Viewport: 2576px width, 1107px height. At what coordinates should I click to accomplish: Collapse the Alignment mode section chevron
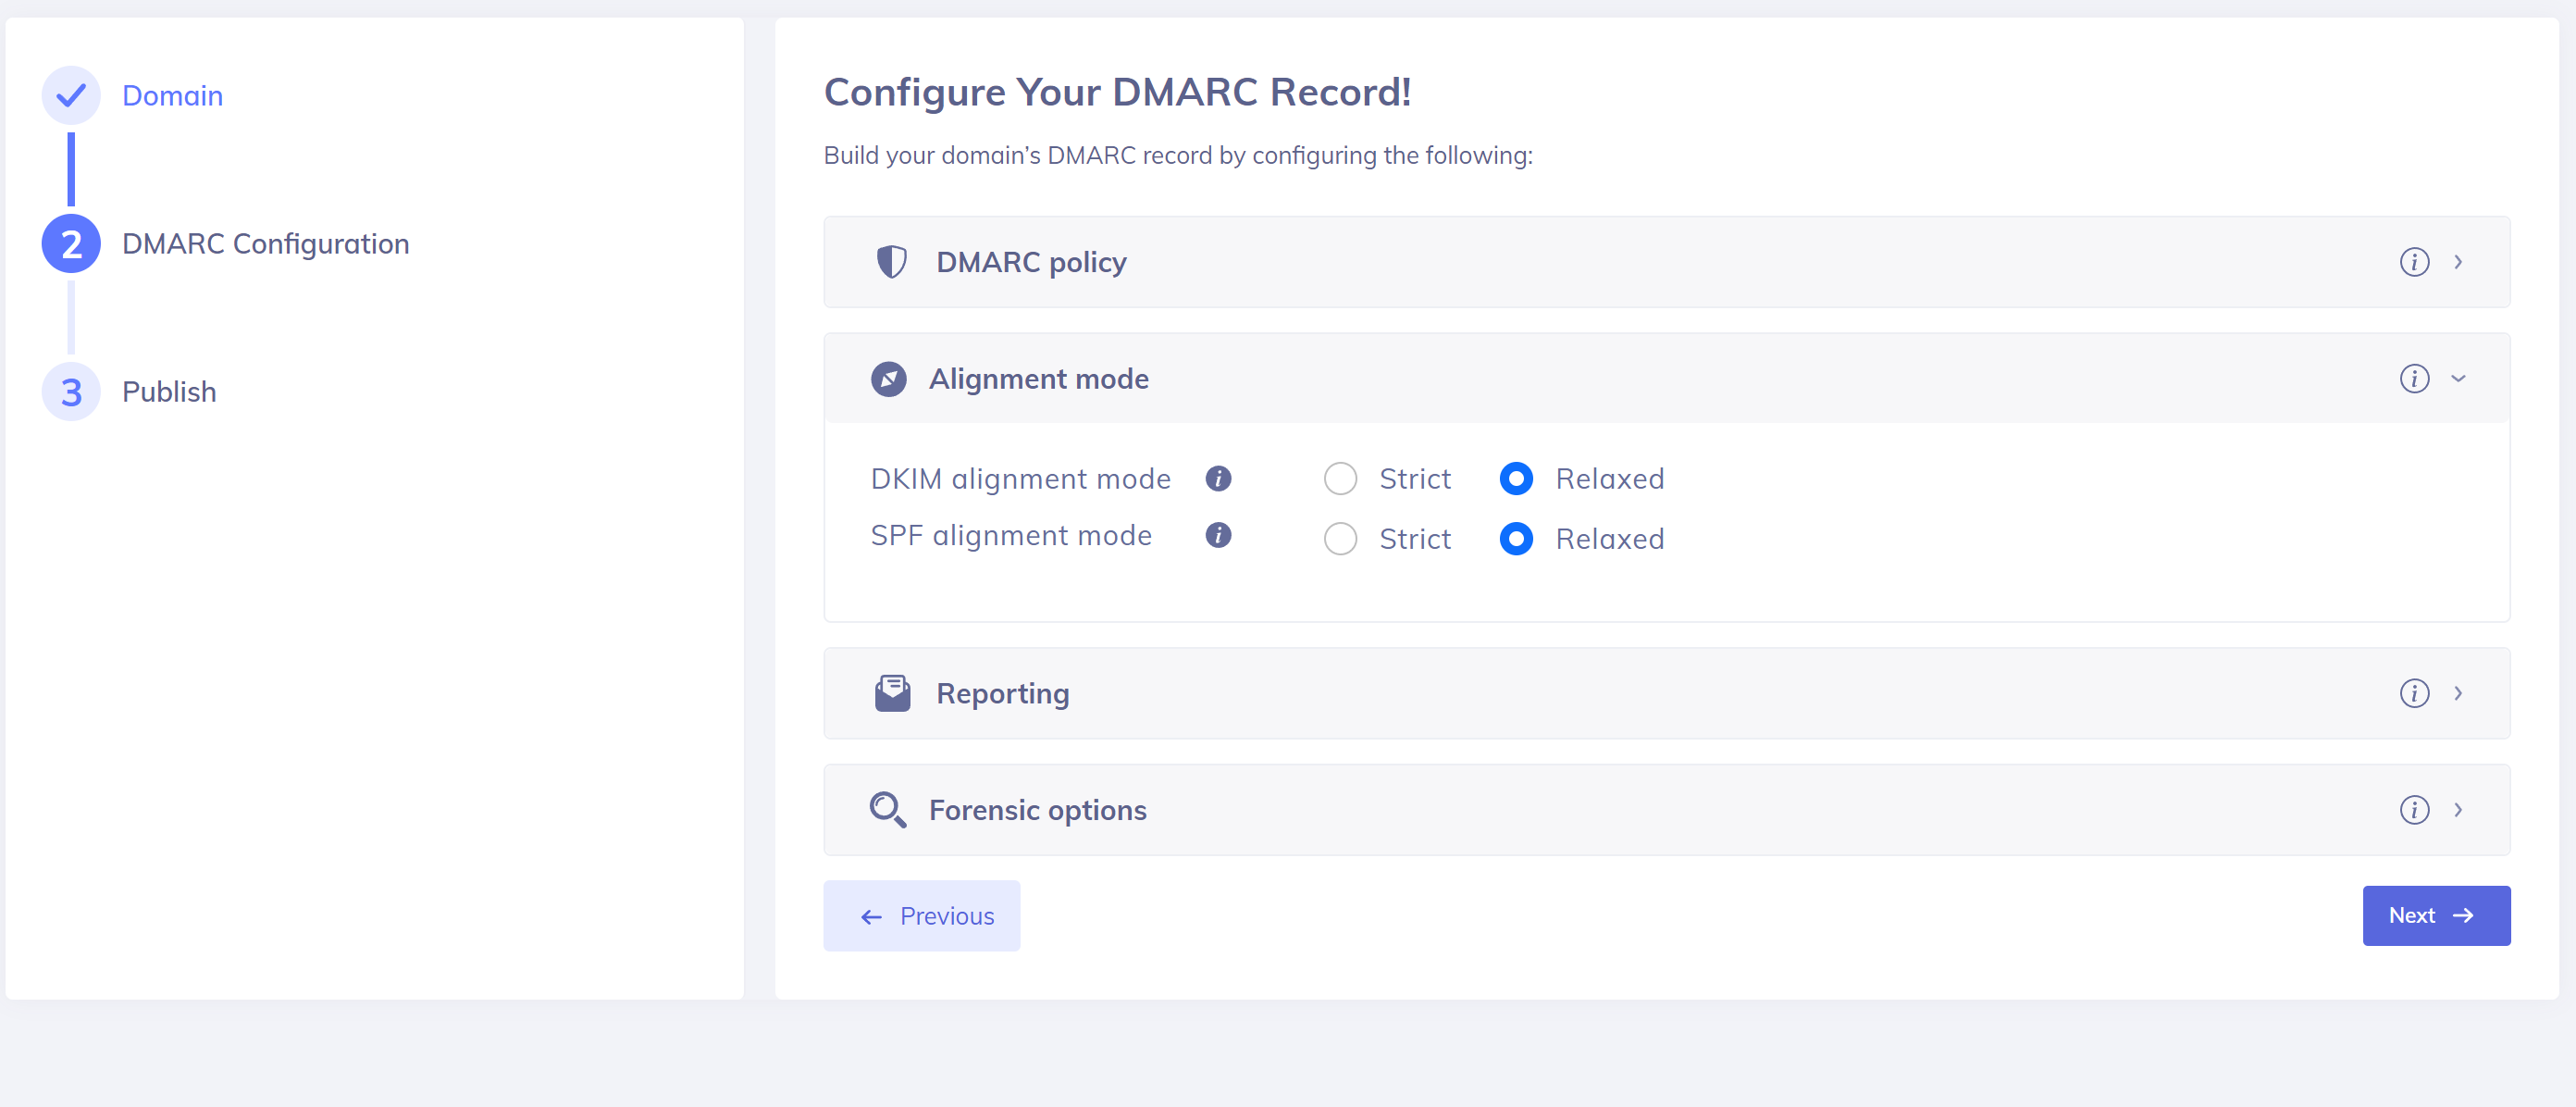(x=2457, y=379)
